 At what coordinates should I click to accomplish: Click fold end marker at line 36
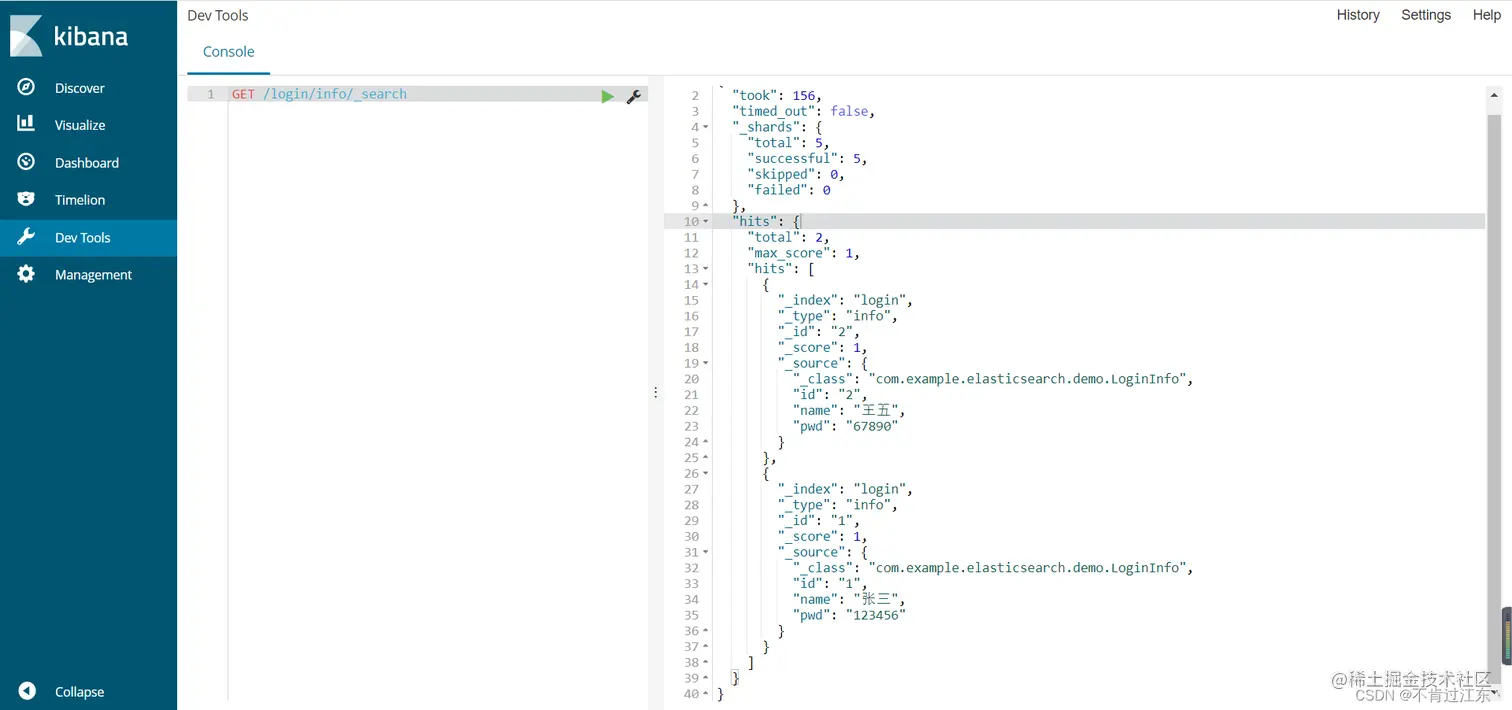pos(705,631)
